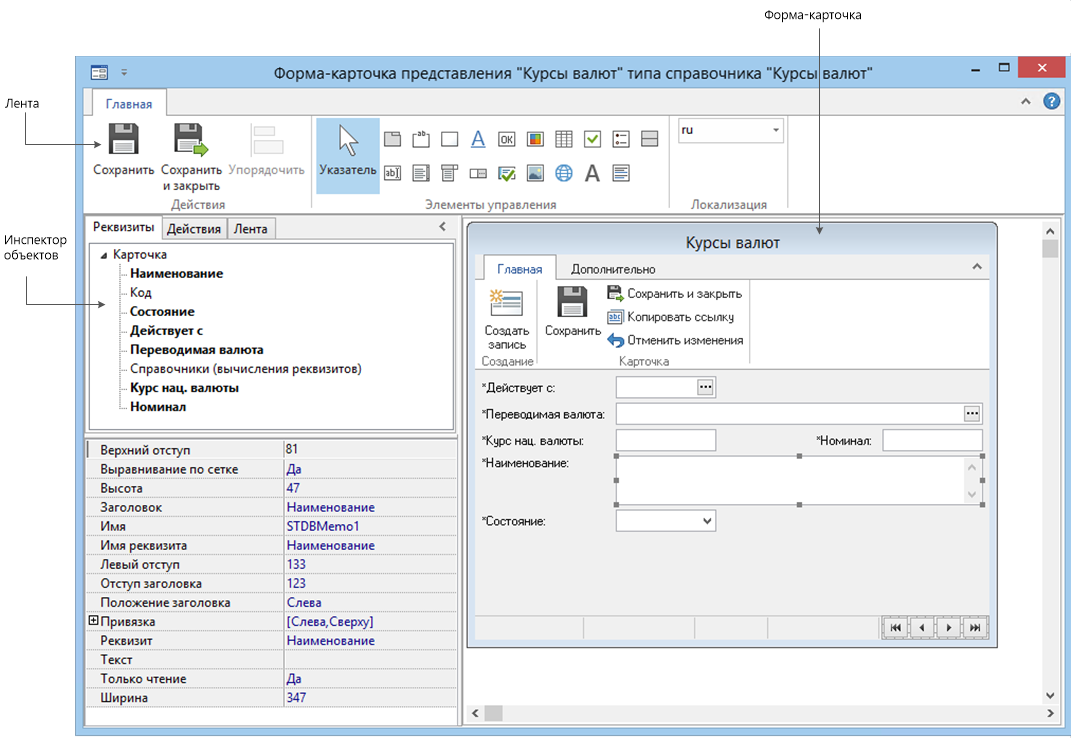Click the Положение заголовка value Слева
1071x738 pixels.
[x=304, y=603]
